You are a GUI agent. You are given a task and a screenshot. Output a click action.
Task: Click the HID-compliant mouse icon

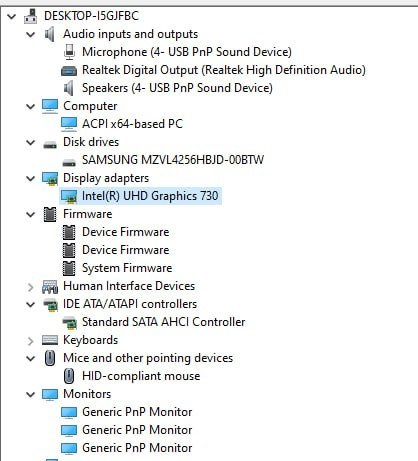(69, 376)
